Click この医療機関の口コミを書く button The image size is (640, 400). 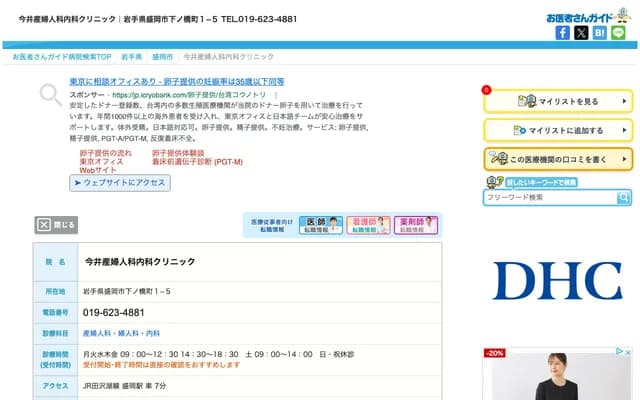point(558,159)
